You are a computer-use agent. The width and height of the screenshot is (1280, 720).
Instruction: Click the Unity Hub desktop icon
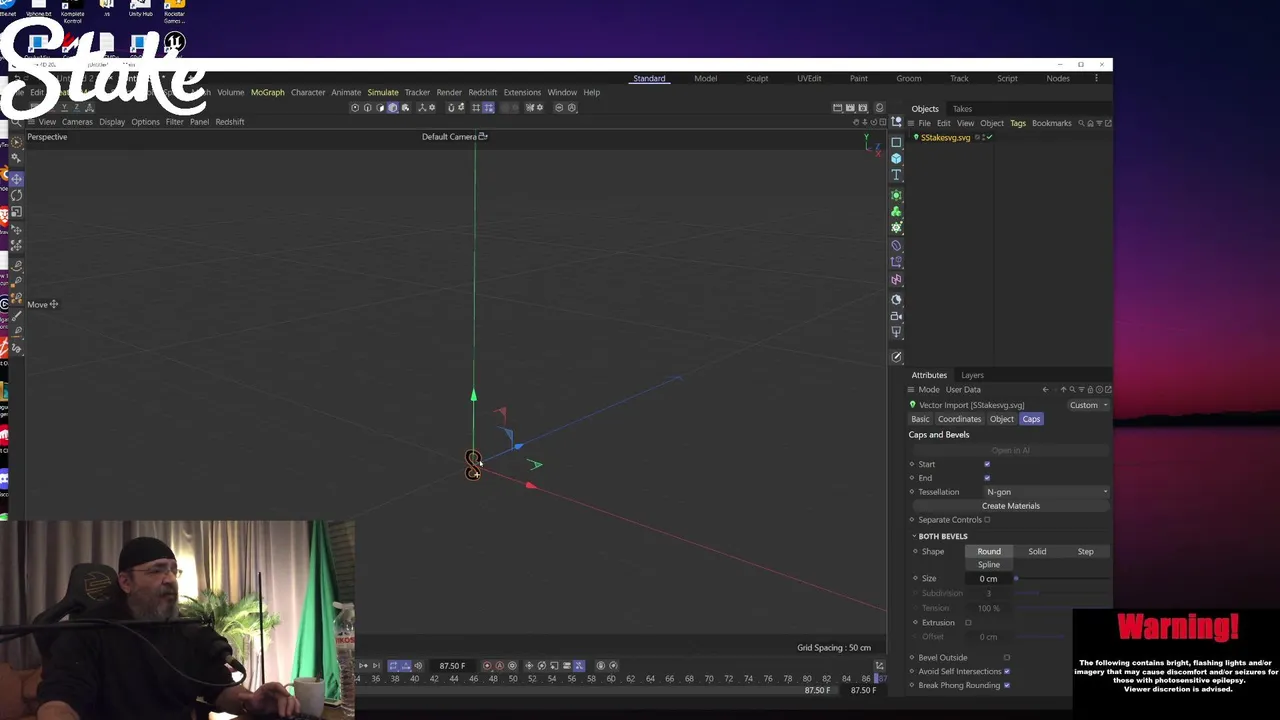141,10
